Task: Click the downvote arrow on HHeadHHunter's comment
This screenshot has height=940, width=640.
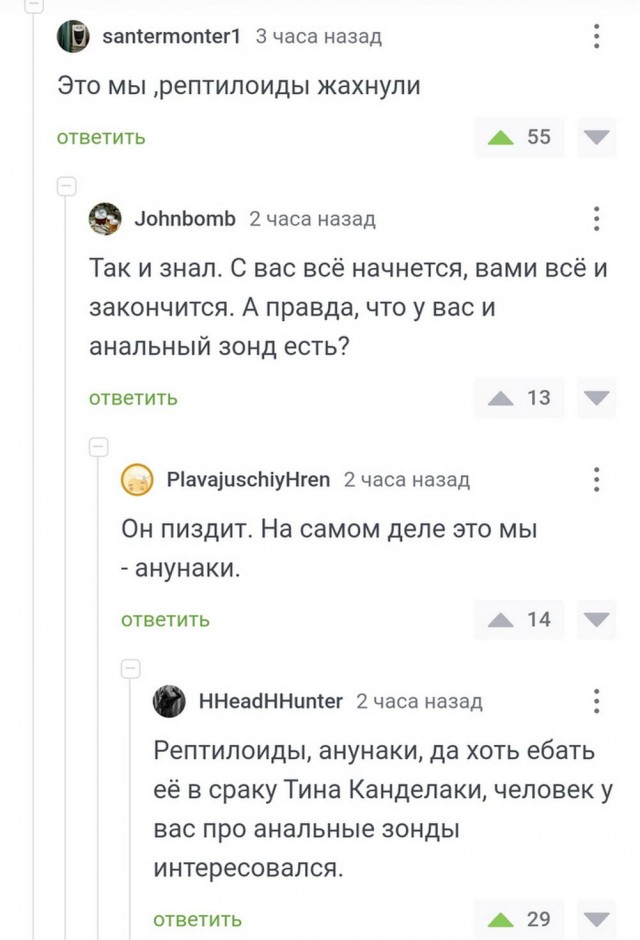Action: click(x=596, y=919)
